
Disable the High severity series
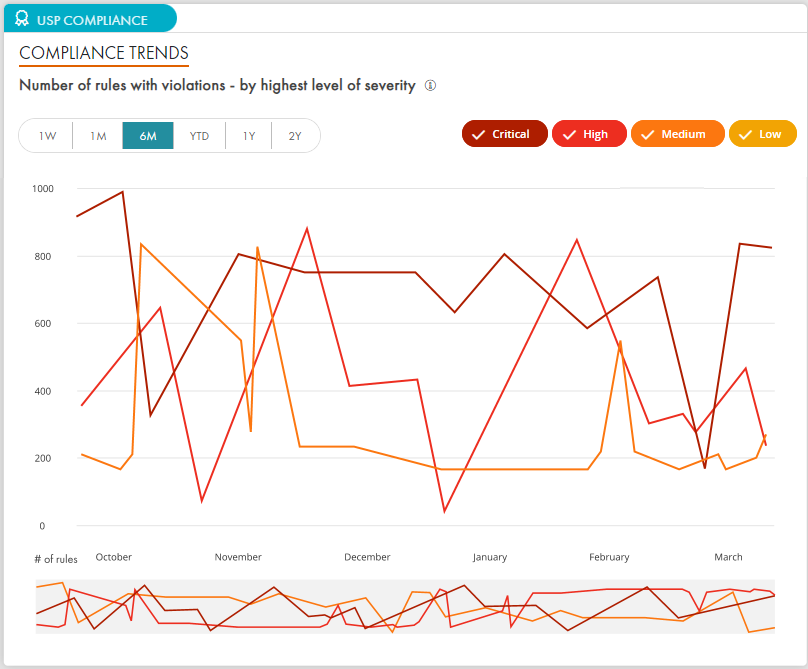tap(588, 134)
